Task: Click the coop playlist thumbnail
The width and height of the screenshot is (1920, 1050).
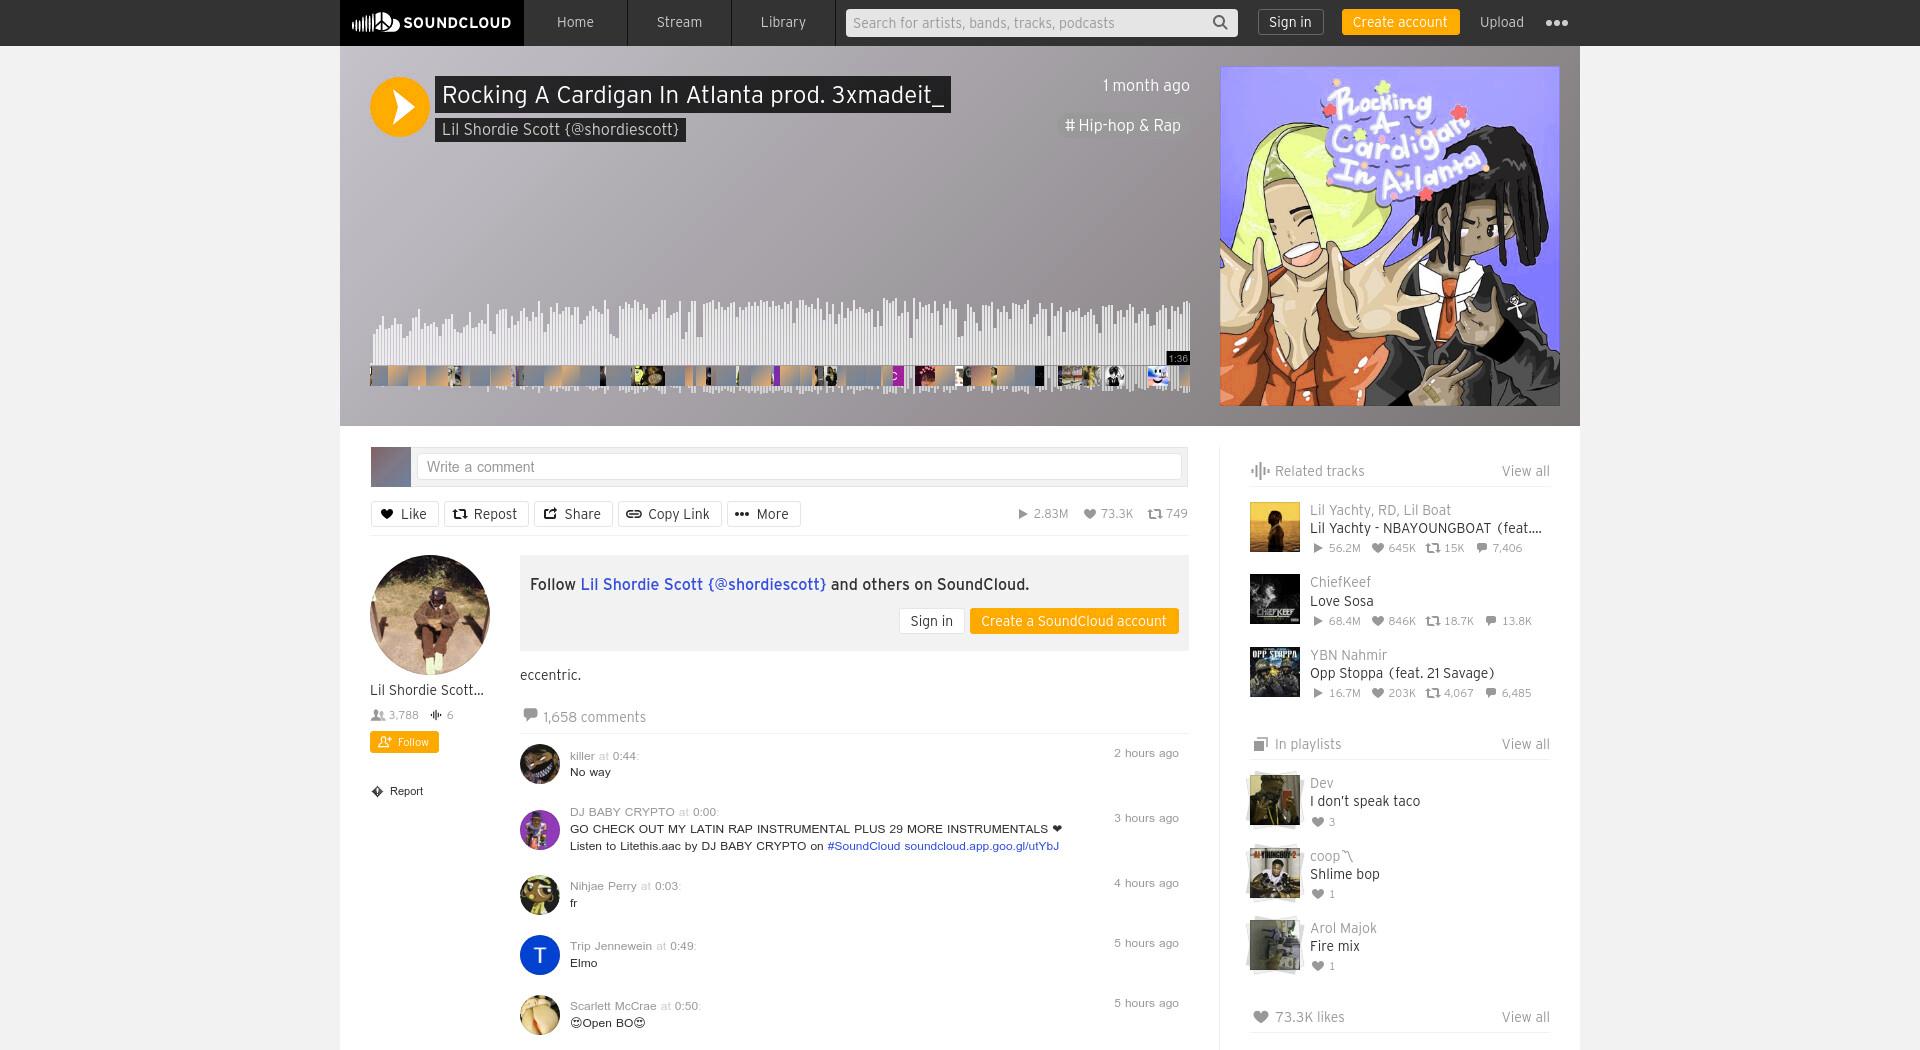Action: [x=1275, y=873]
